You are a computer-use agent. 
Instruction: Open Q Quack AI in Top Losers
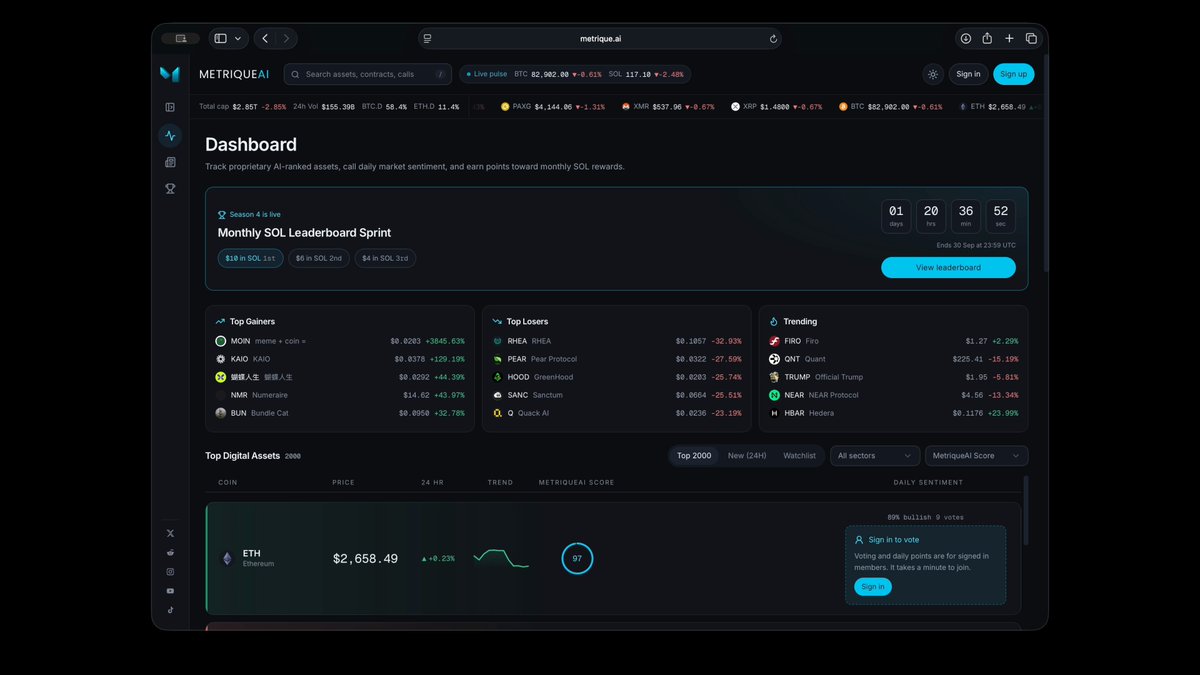[617, 413]
